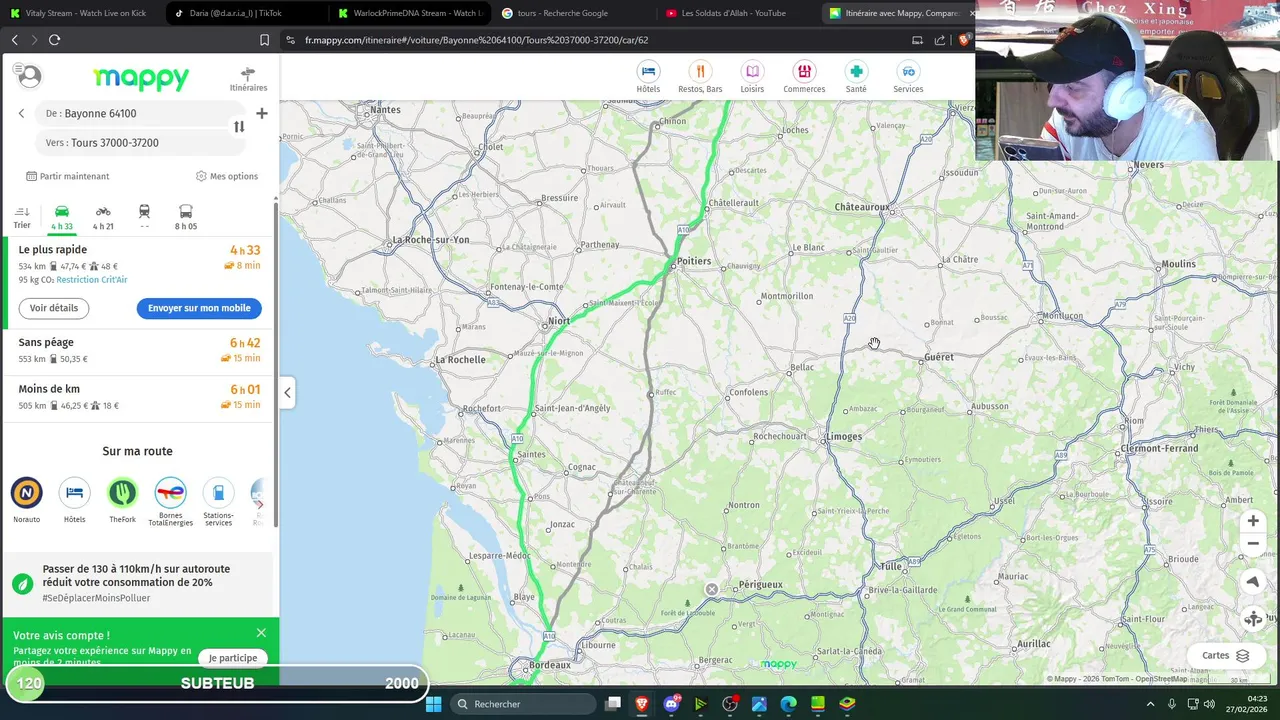Open Partir maintenant departure time picker

coord(68,176)
